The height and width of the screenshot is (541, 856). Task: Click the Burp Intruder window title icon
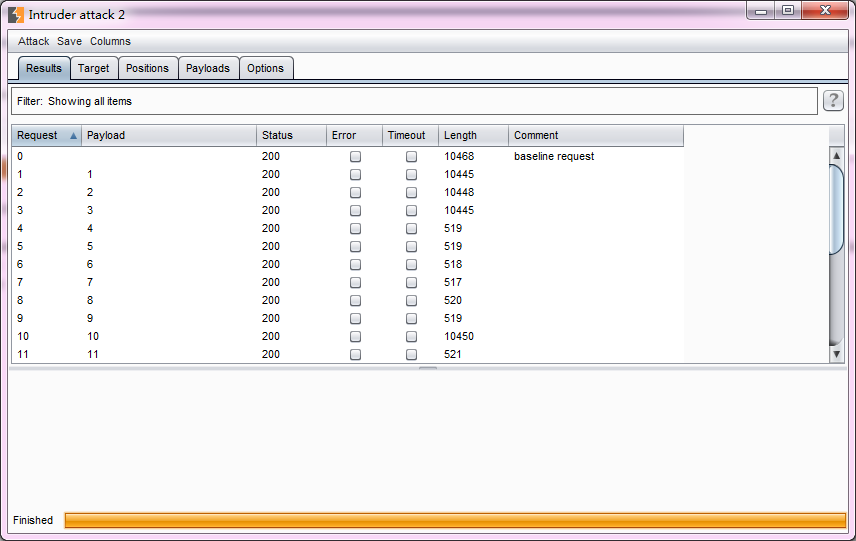(16, 14)
